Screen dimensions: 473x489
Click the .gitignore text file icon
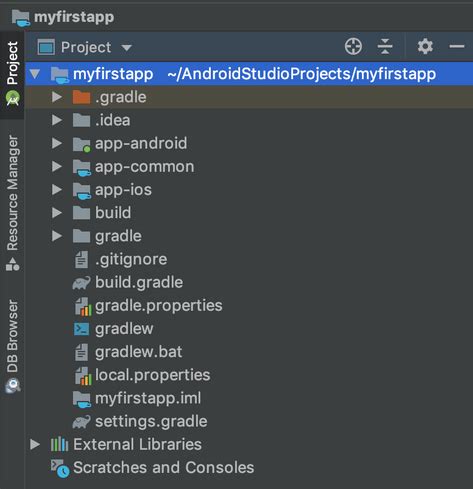[81, 260]
